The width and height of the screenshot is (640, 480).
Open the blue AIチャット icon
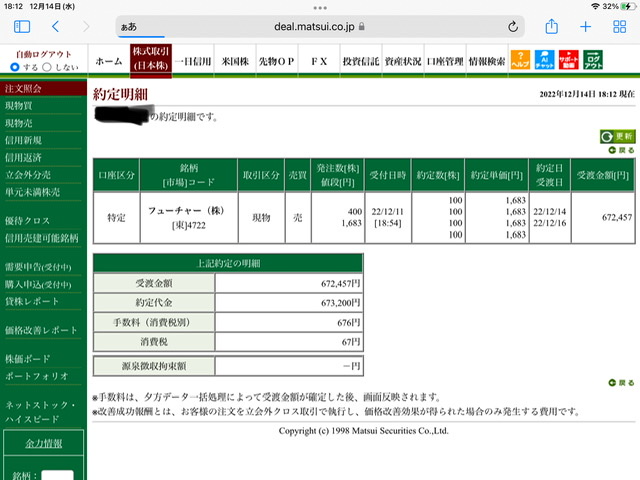(544, 60)
